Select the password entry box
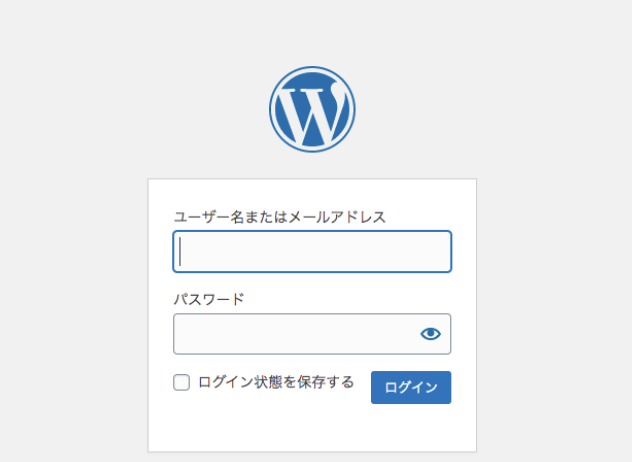The image size is (632, 462). pos(295,334)
